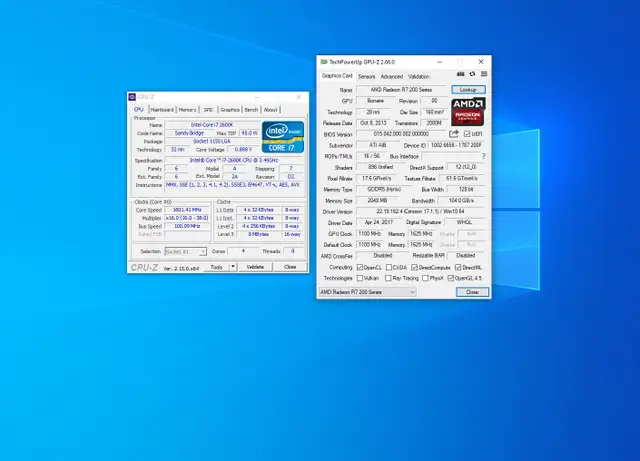
Task: Click the Bus Interface question mark icon
Action: pyautogui.click(x=484, y=156)
